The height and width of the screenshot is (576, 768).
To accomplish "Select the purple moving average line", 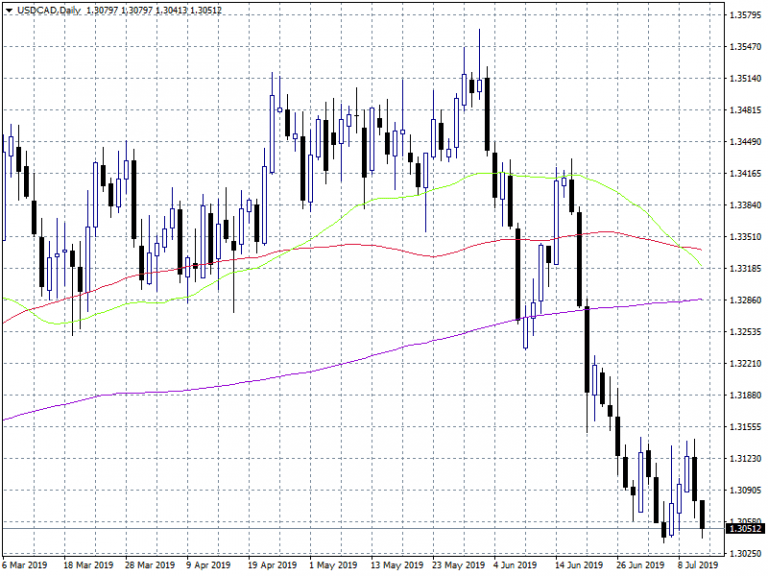I will pyautogui.click(x=300, y=372).
